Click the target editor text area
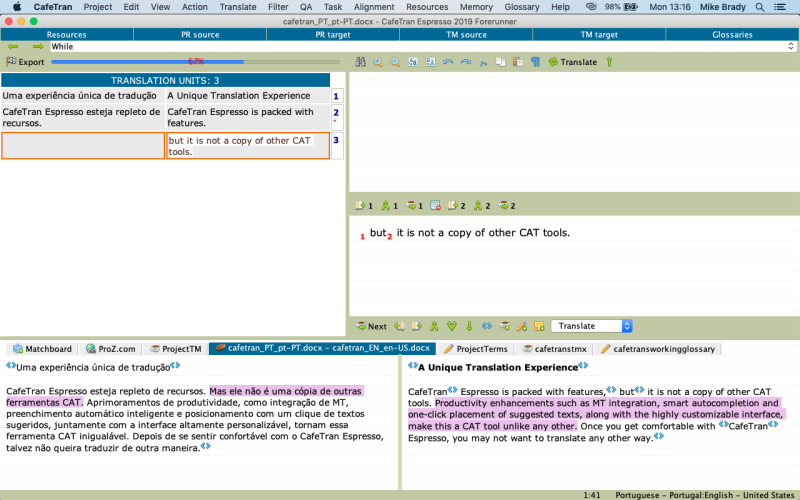The width and height of the screenshot is (800, 500). [574, 265]
